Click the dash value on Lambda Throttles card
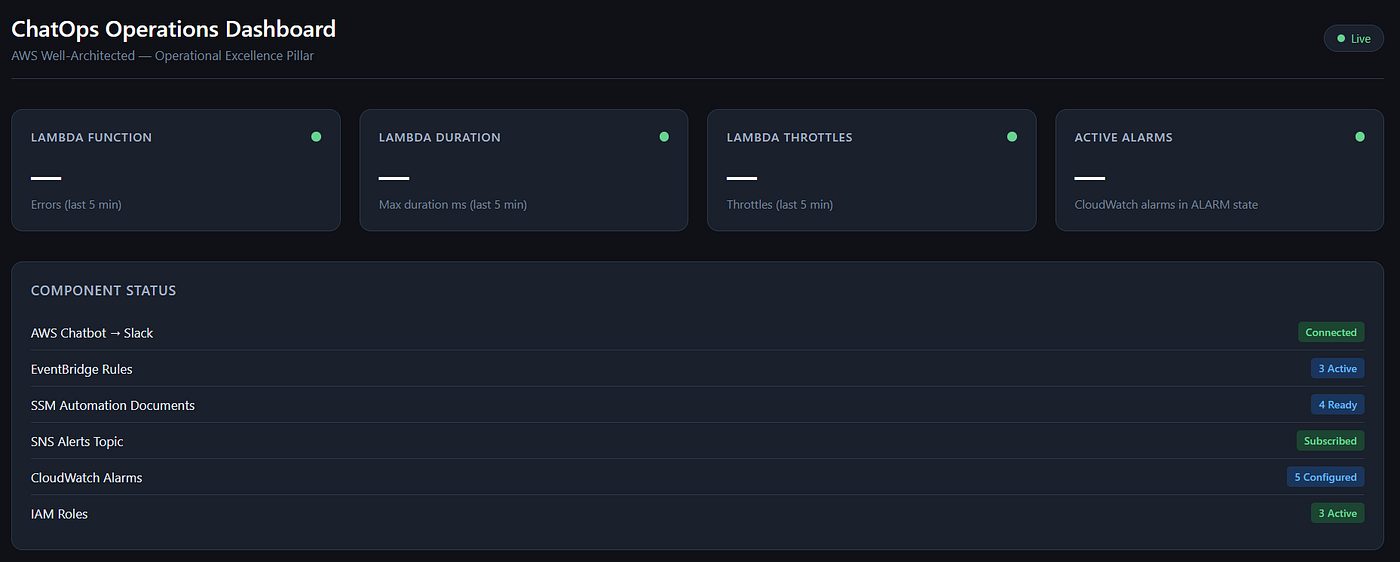This screenshot has height=562, width=1400. (x=742, y=178)
